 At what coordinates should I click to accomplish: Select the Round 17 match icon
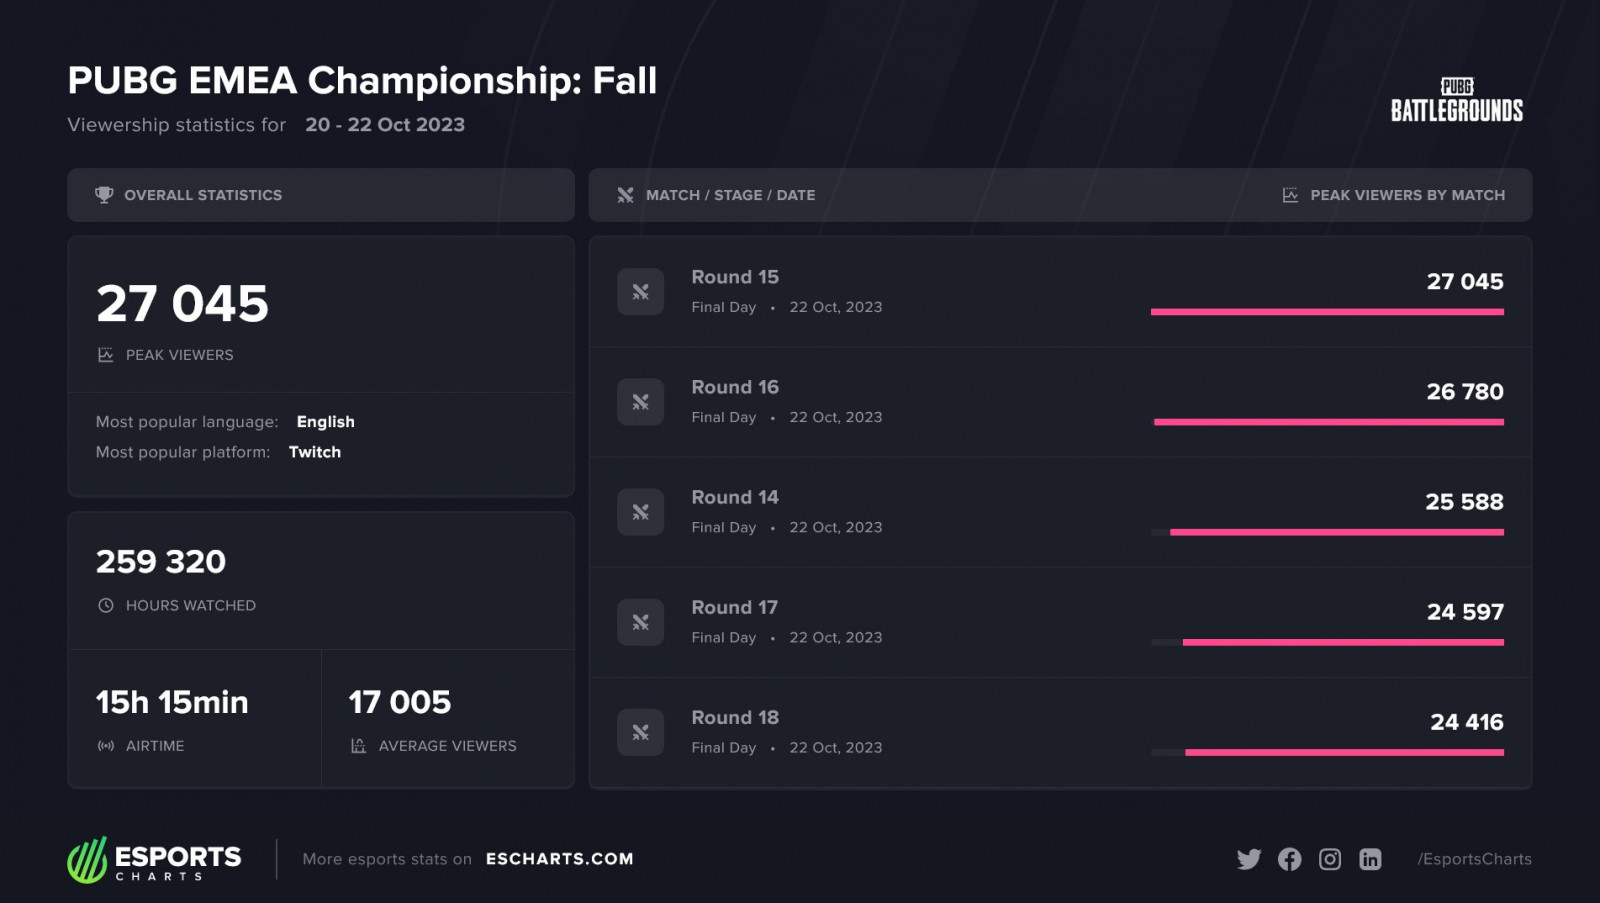coord(640,622)
